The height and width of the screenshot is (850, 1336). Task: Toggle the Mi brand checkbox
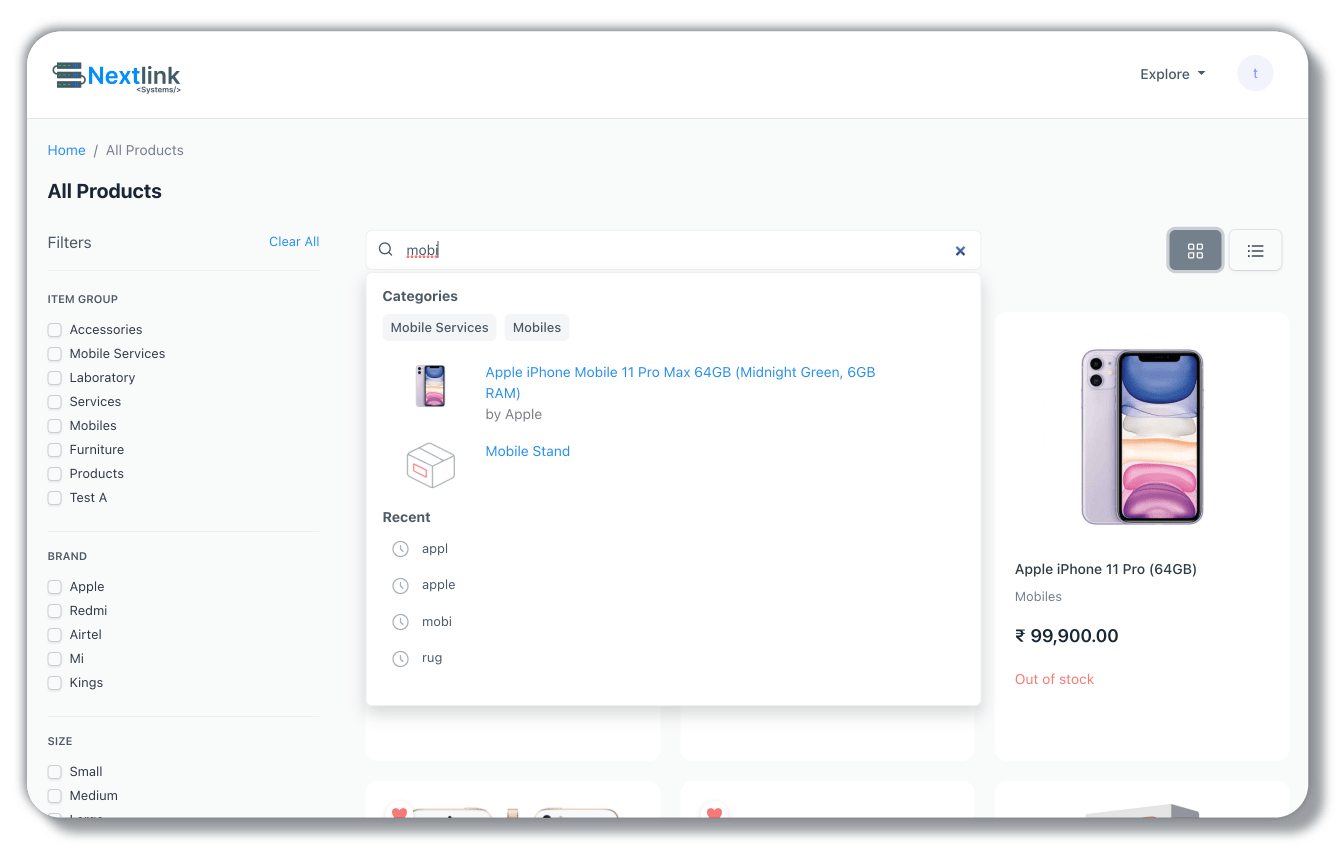click(55, 659)
